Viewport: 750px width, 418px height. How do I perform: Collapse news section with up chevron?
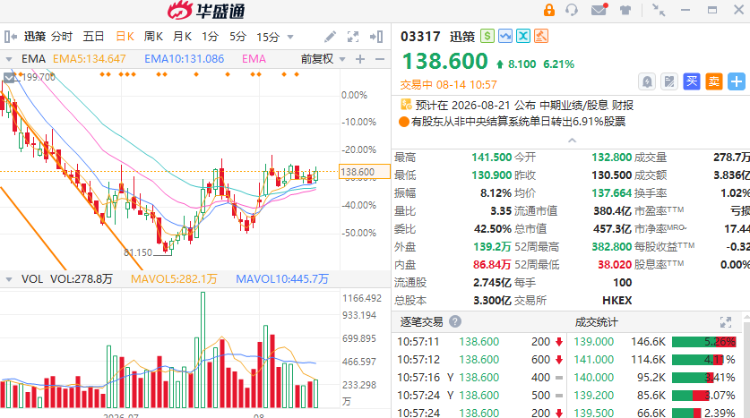coord(572,140)
